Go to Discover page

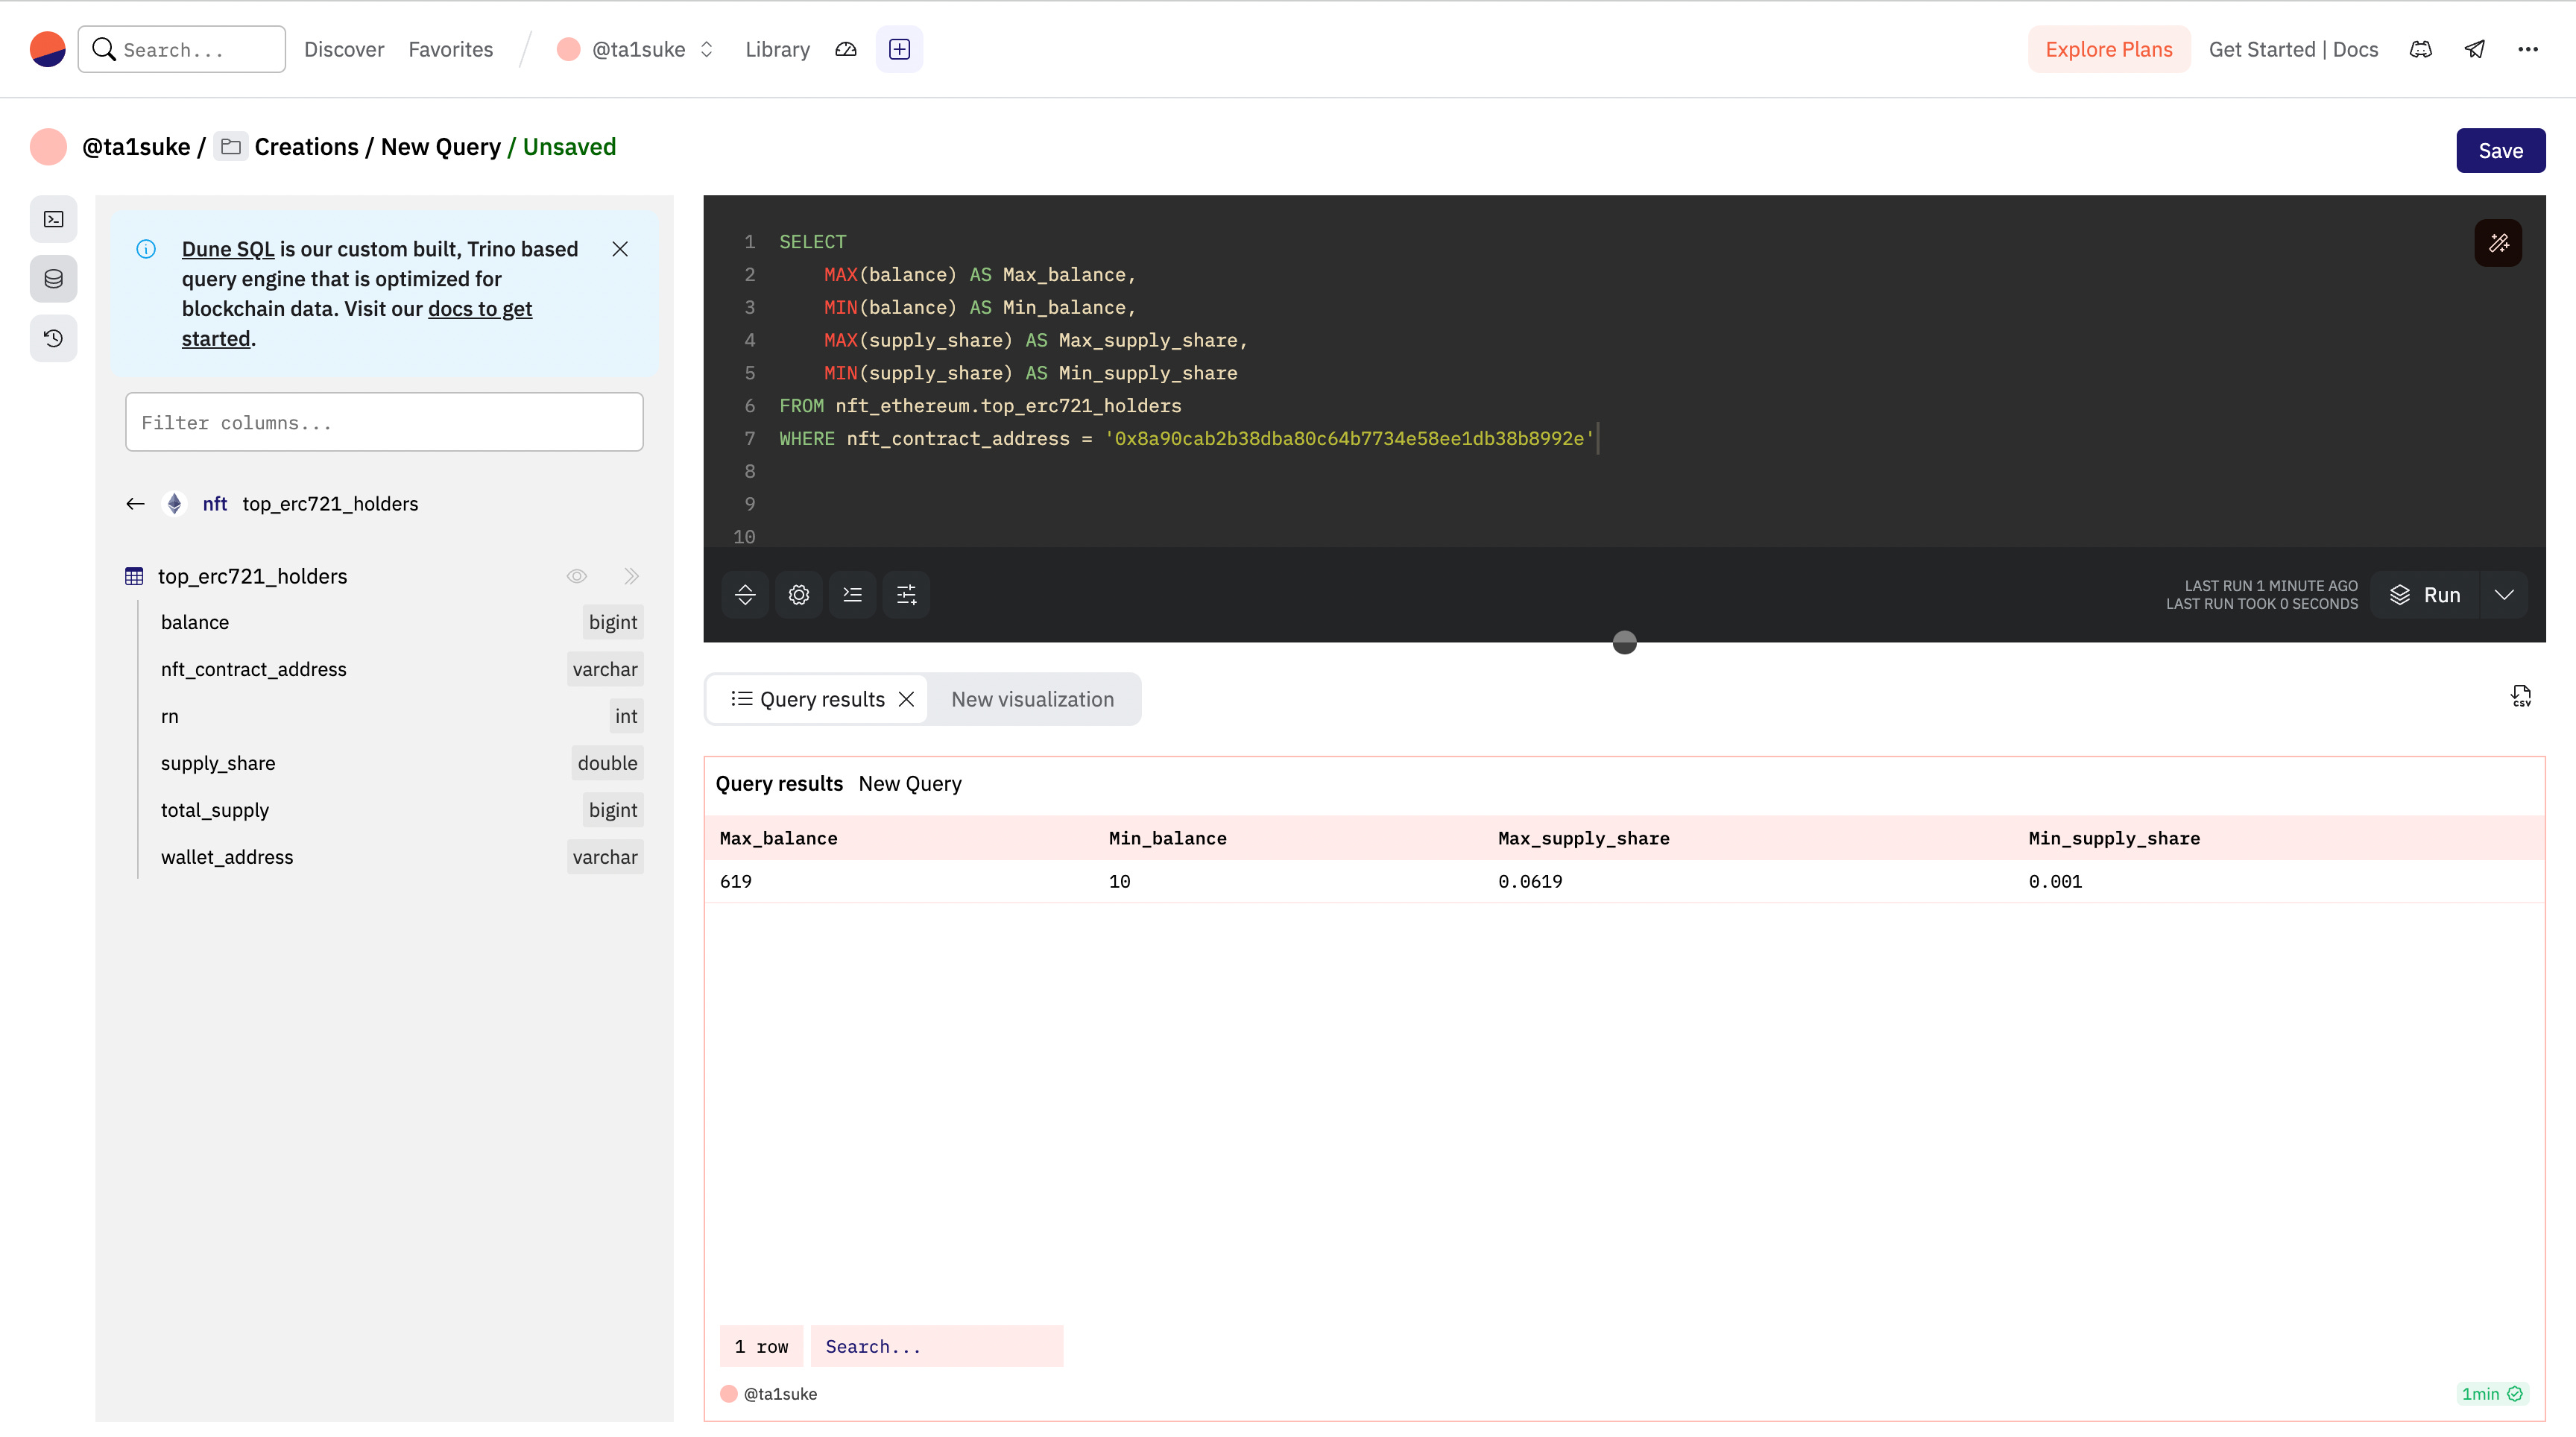344,49
